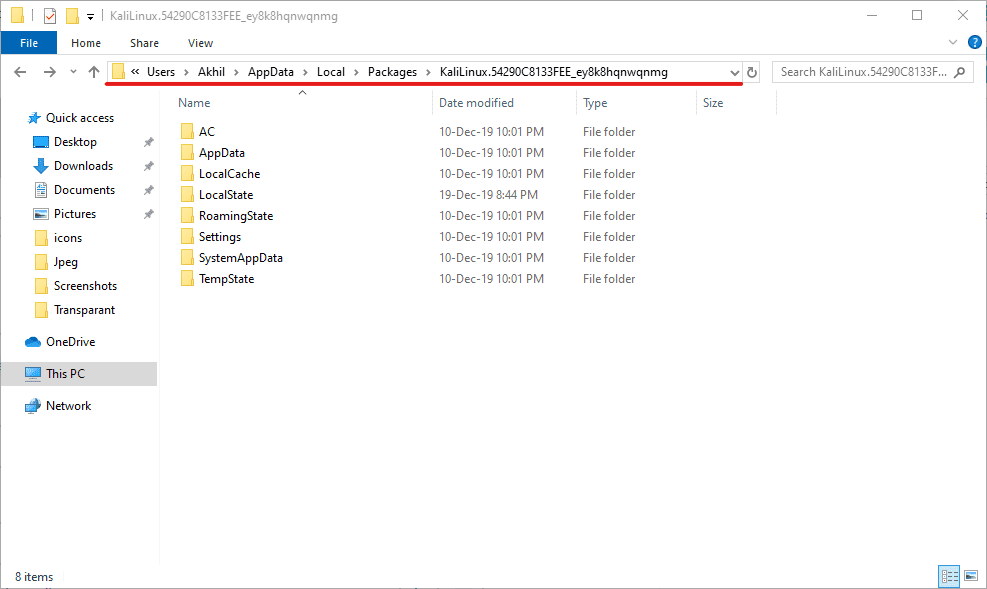The height and width of the screenshot is (589, 987).
Task: Open Screenshots folder in sidebar
Action: (x=86, y=286)
